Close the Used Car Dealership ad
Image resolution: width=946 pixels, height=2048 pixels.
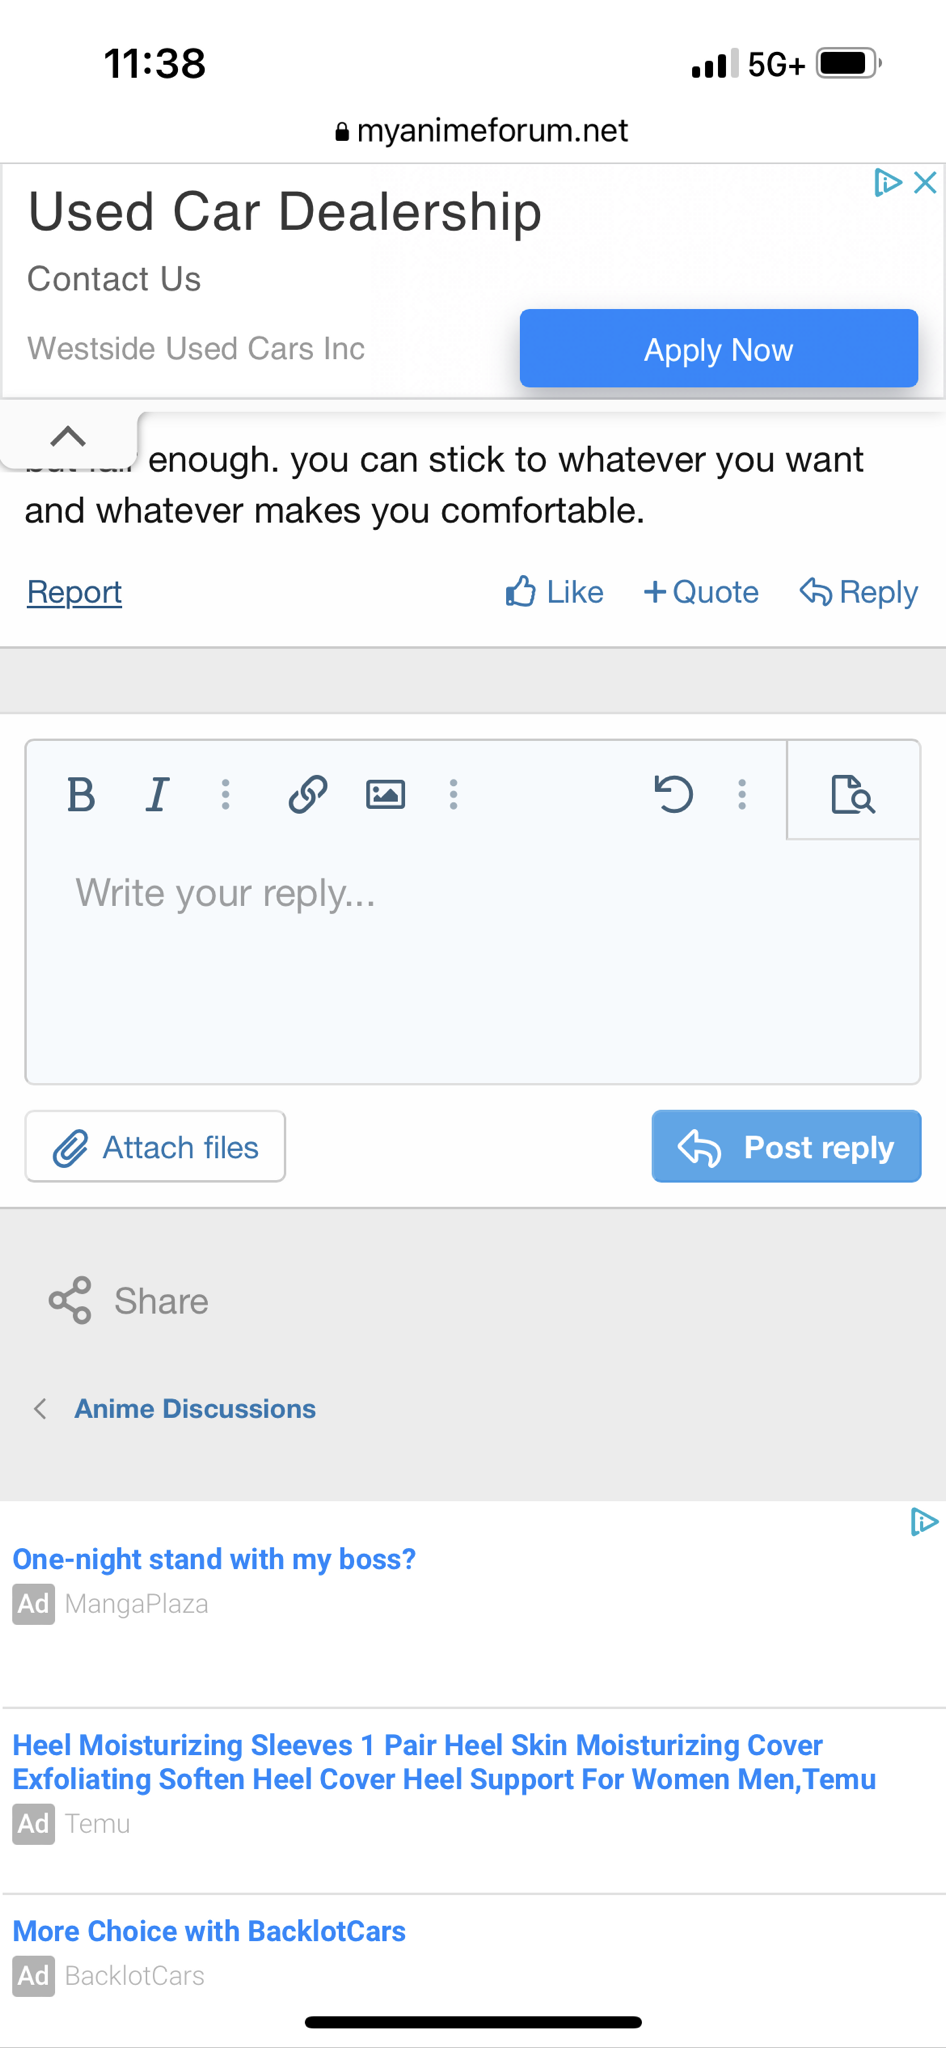pos(926,182)
